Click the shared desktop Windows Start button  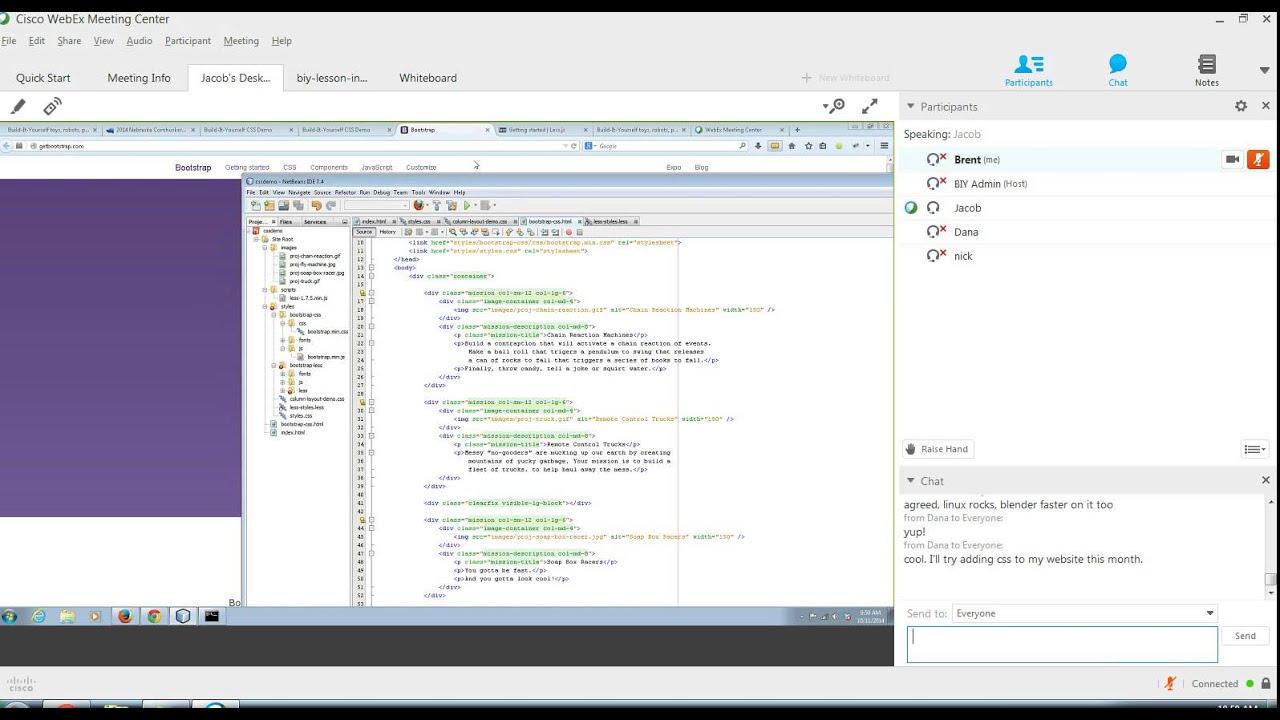(x=10, y=616)
